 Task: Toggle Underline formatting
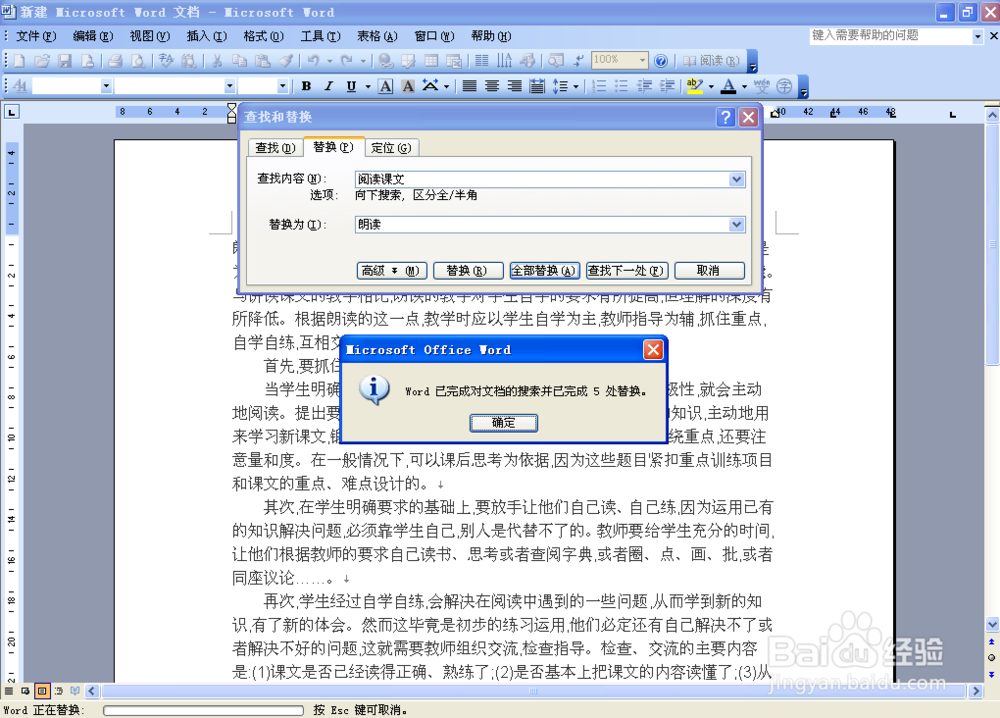click(x=351, y=85)
